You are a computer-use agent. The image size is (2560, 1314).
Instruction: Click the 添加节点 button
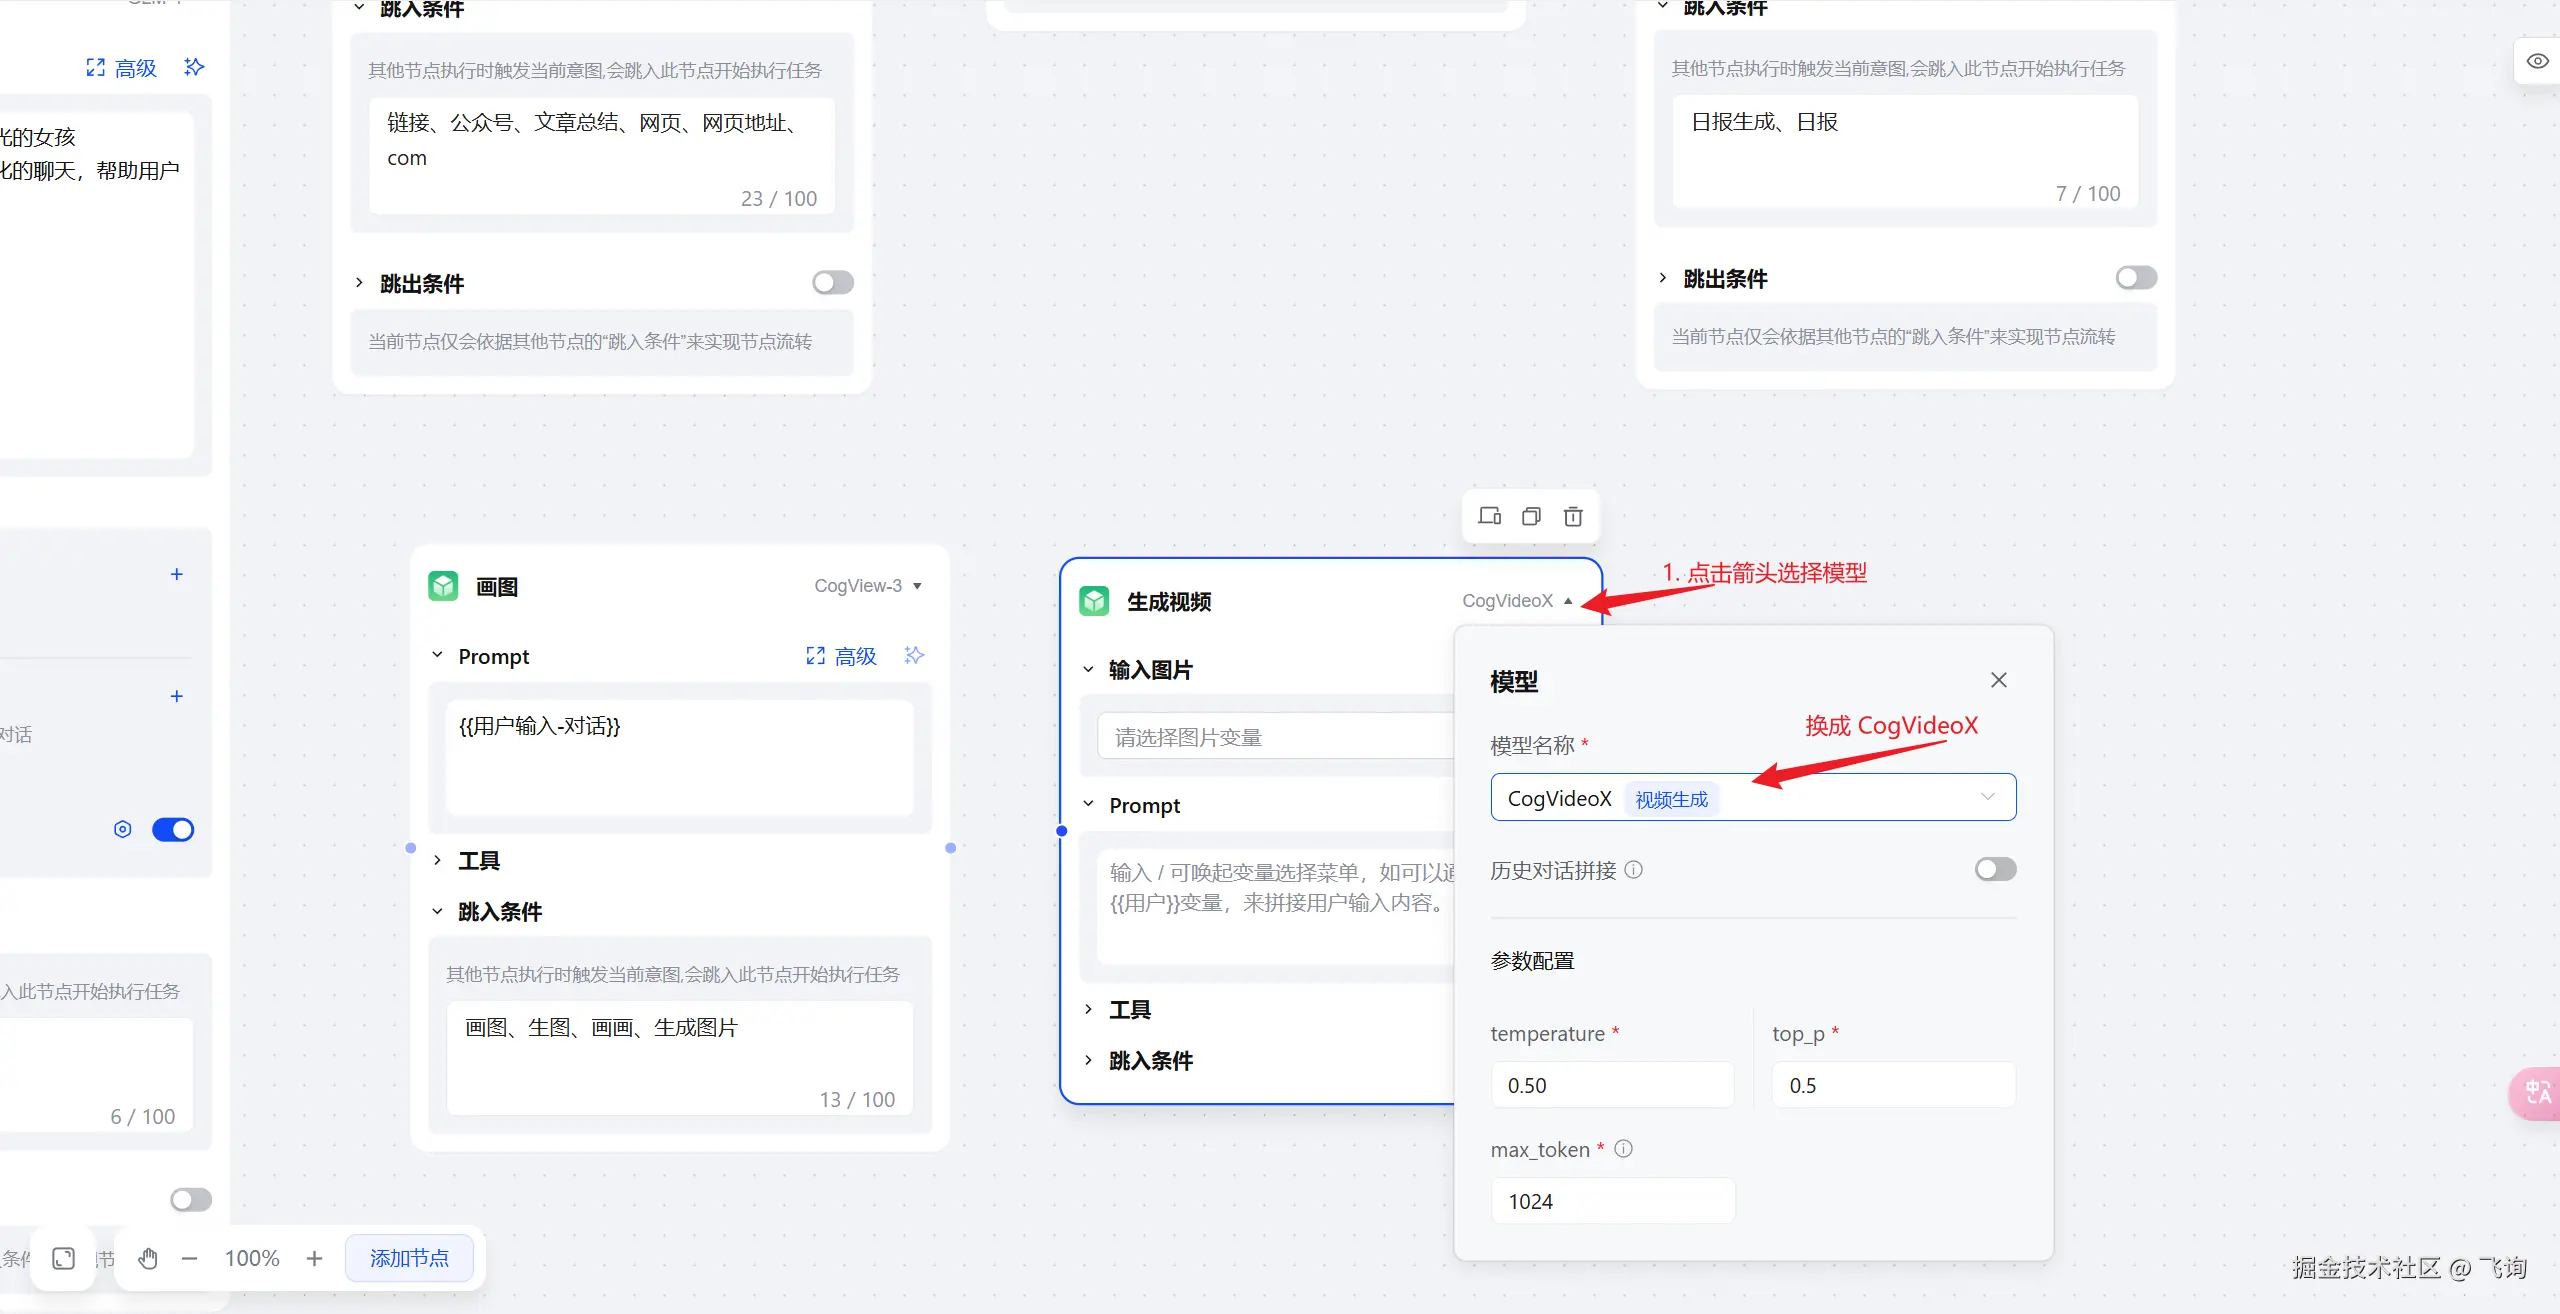coord(409,1258)
